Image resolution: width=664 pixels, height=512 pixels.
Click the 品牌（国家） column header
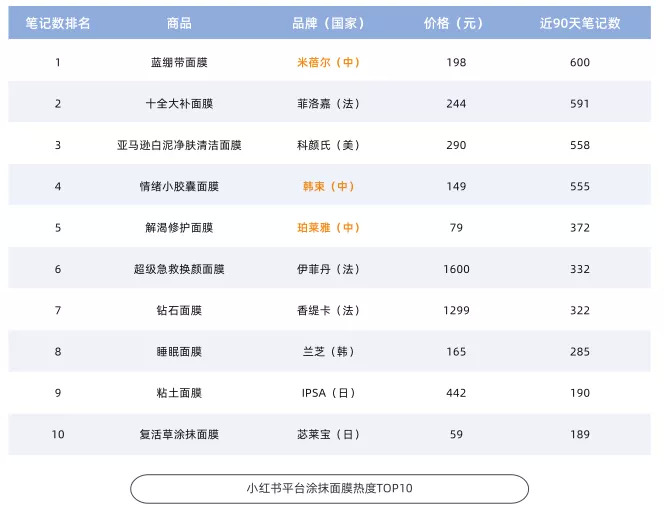tap(328, 23)
